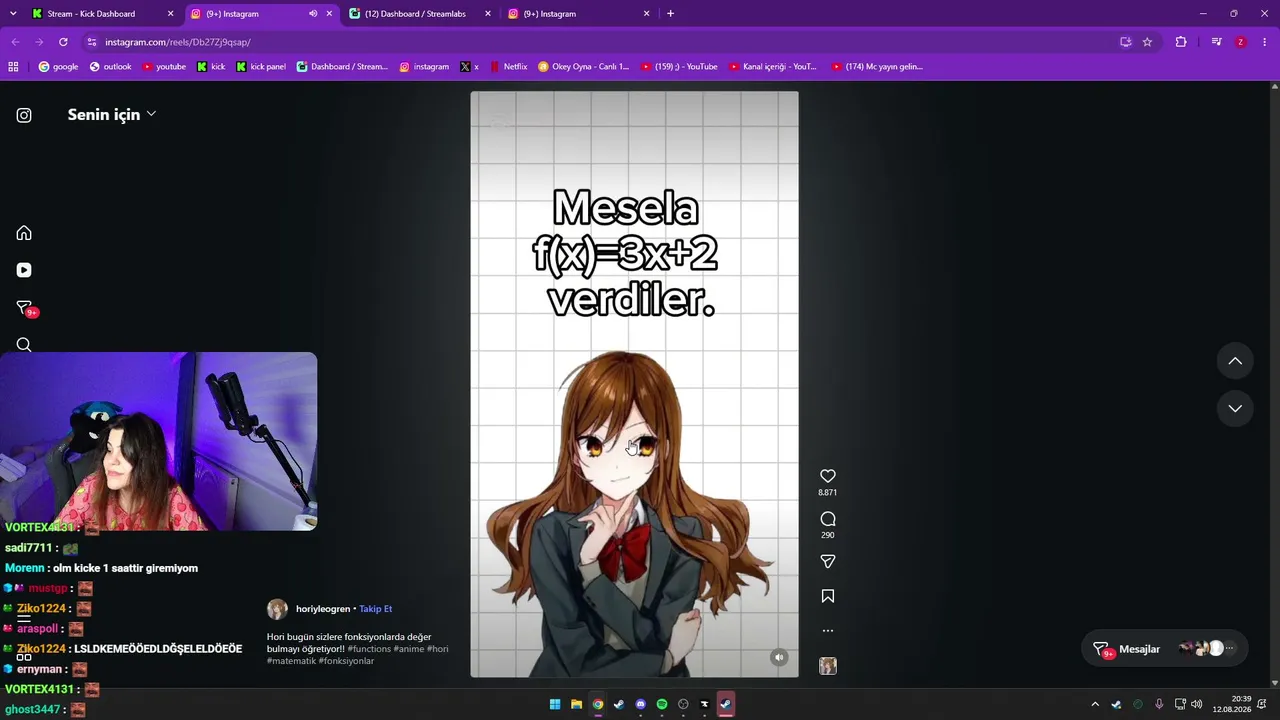Follow the account with 'Takip Et'
This screenshot has width=1280, height=720.
[376, 609]
